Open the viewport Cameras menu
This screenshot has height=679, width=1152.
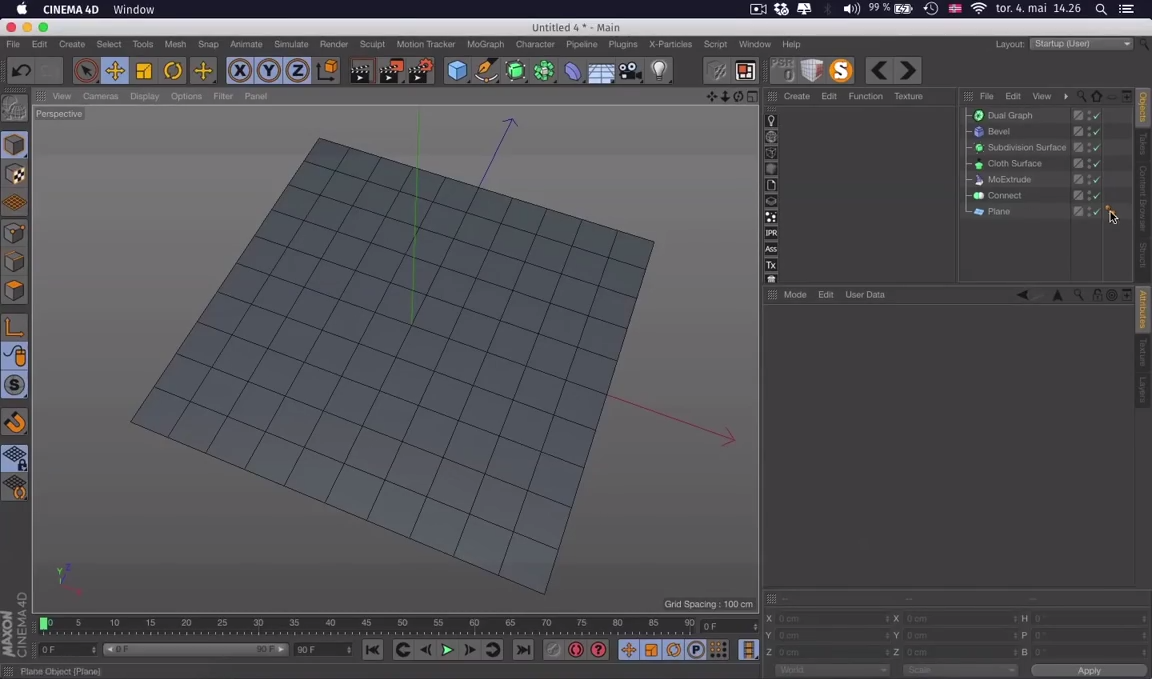click(101, 96)
